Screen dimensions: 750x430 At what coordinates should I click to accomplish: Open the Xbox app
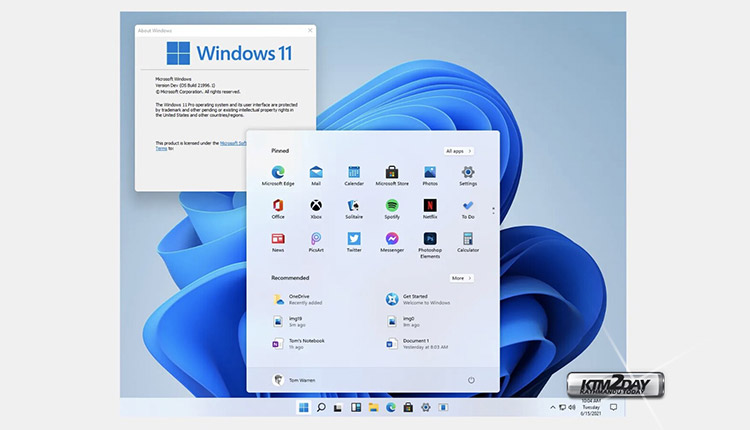[316, 209]
